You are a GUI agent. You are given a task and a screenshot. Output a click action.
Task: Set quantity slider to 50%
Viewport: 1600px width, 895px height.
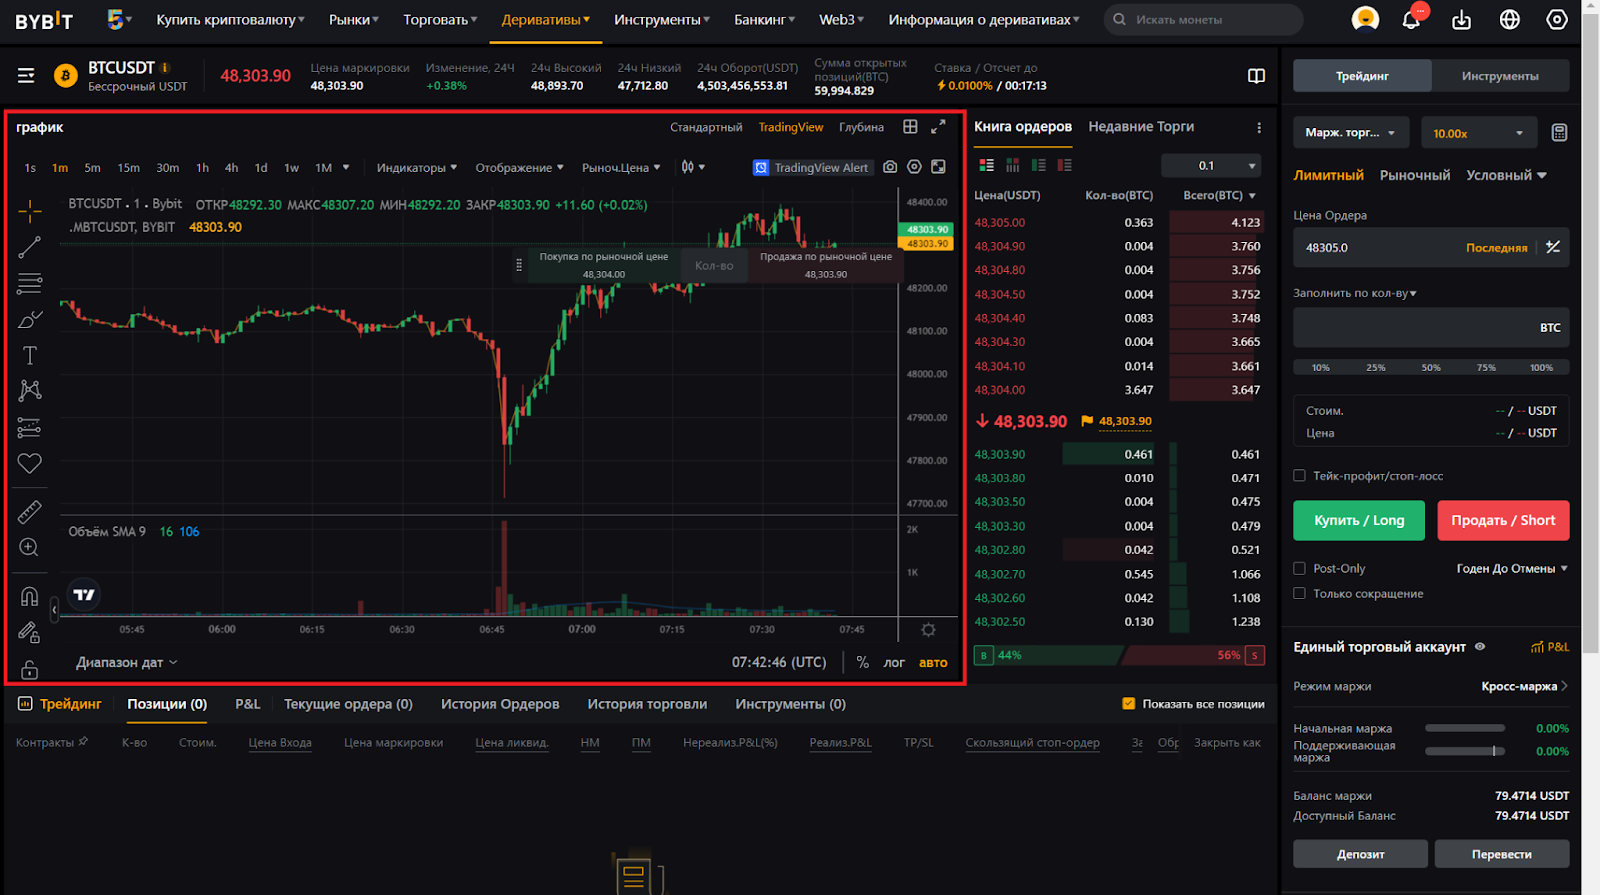(x=1431, y=367)
